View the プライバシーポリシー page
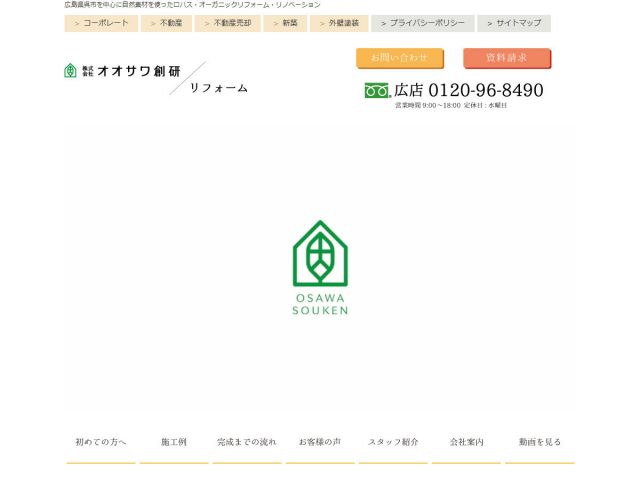Viewport: 640px width, 480px height. pos(422,23)
